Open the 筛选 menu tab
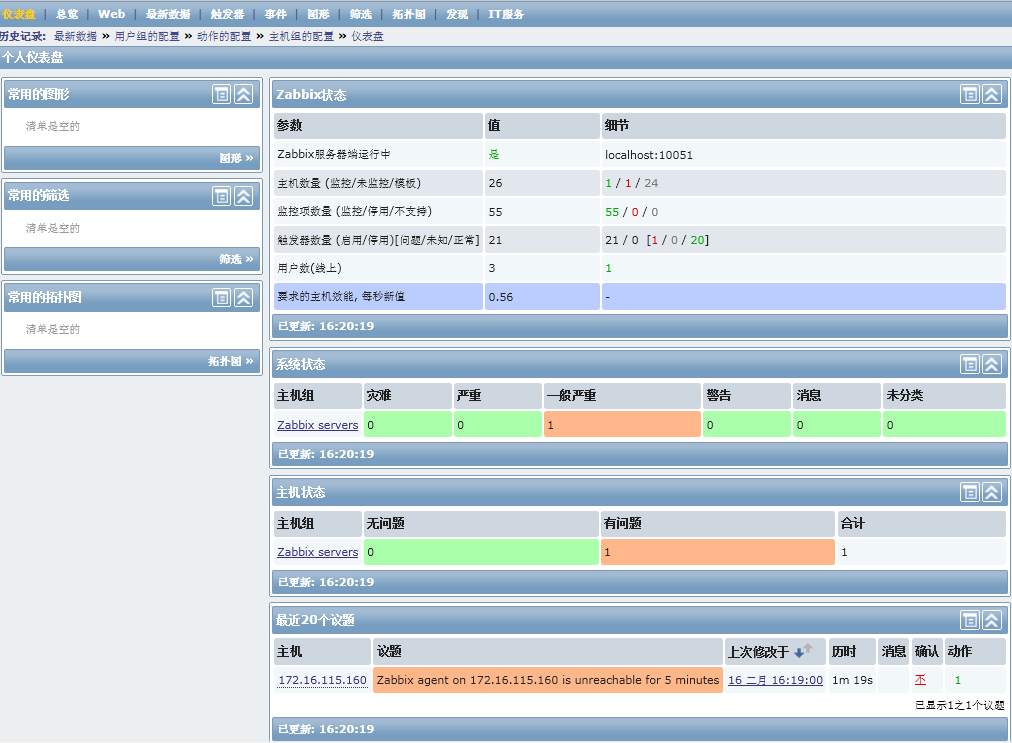The width and height of the screenshot is (1012, 743). (361, 14)
